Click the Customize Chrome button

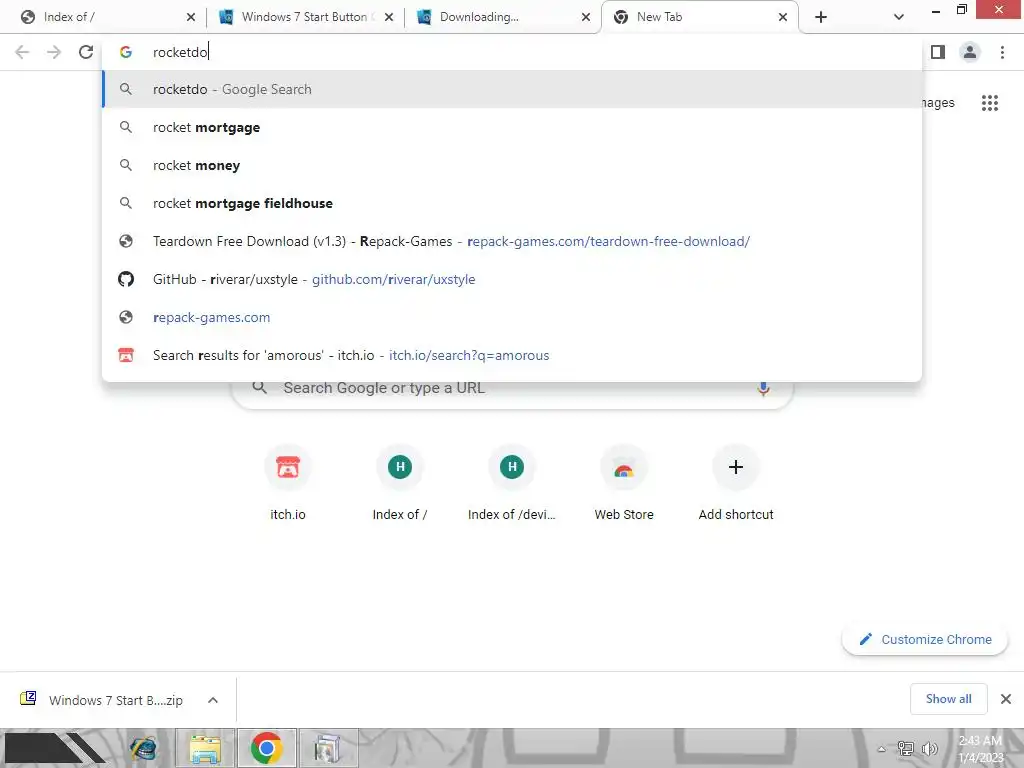pyautogui.click(x=925, y=639)
